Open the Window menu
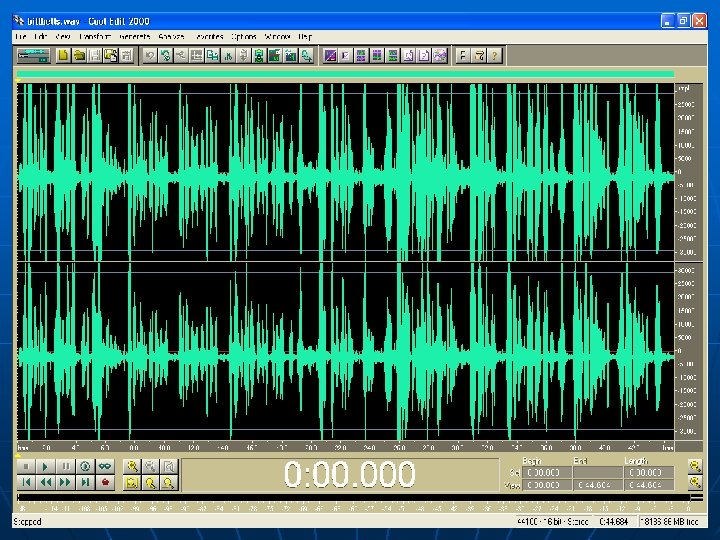This screenshot has height=540, width=720. (277, 37)
